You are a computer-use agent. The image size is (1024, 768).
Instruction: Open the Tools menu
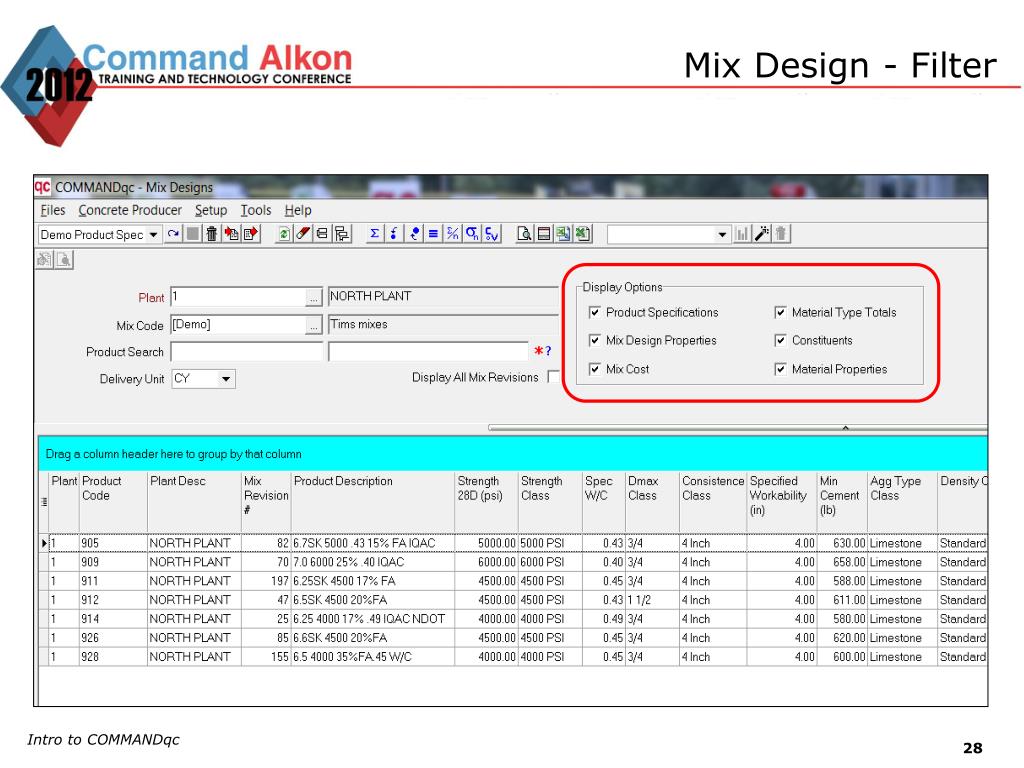(255, 210)
